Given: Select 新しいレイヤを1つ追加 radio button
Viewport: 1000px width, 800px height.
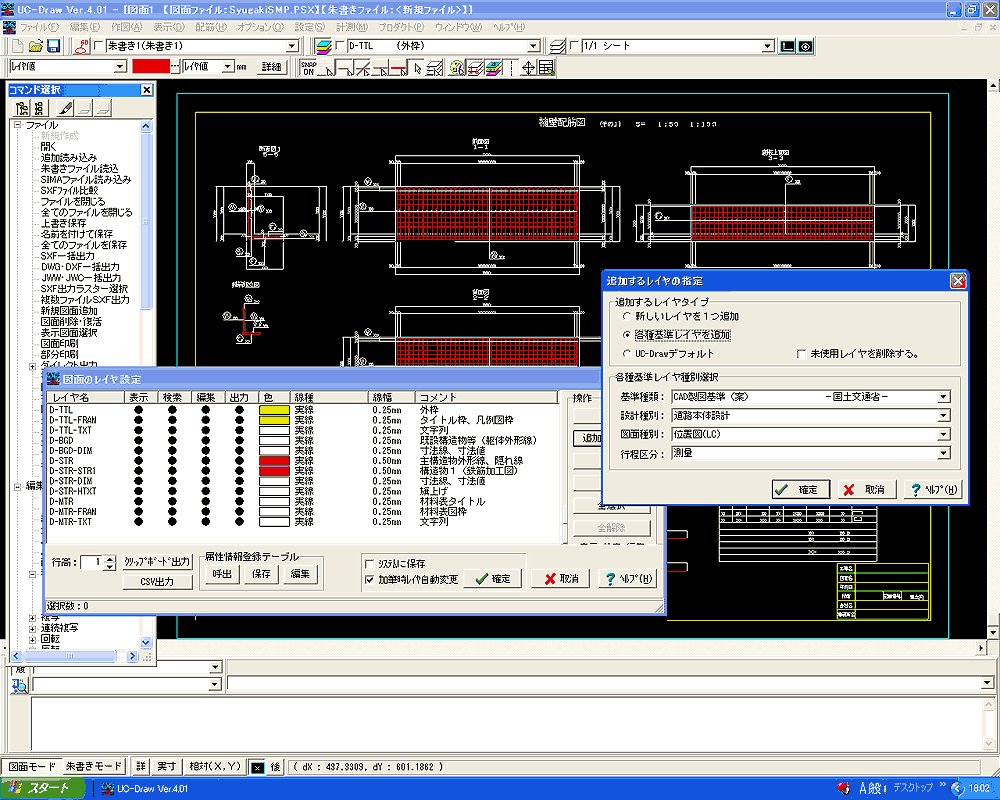Looking at the screenshot, I should 627,316.
